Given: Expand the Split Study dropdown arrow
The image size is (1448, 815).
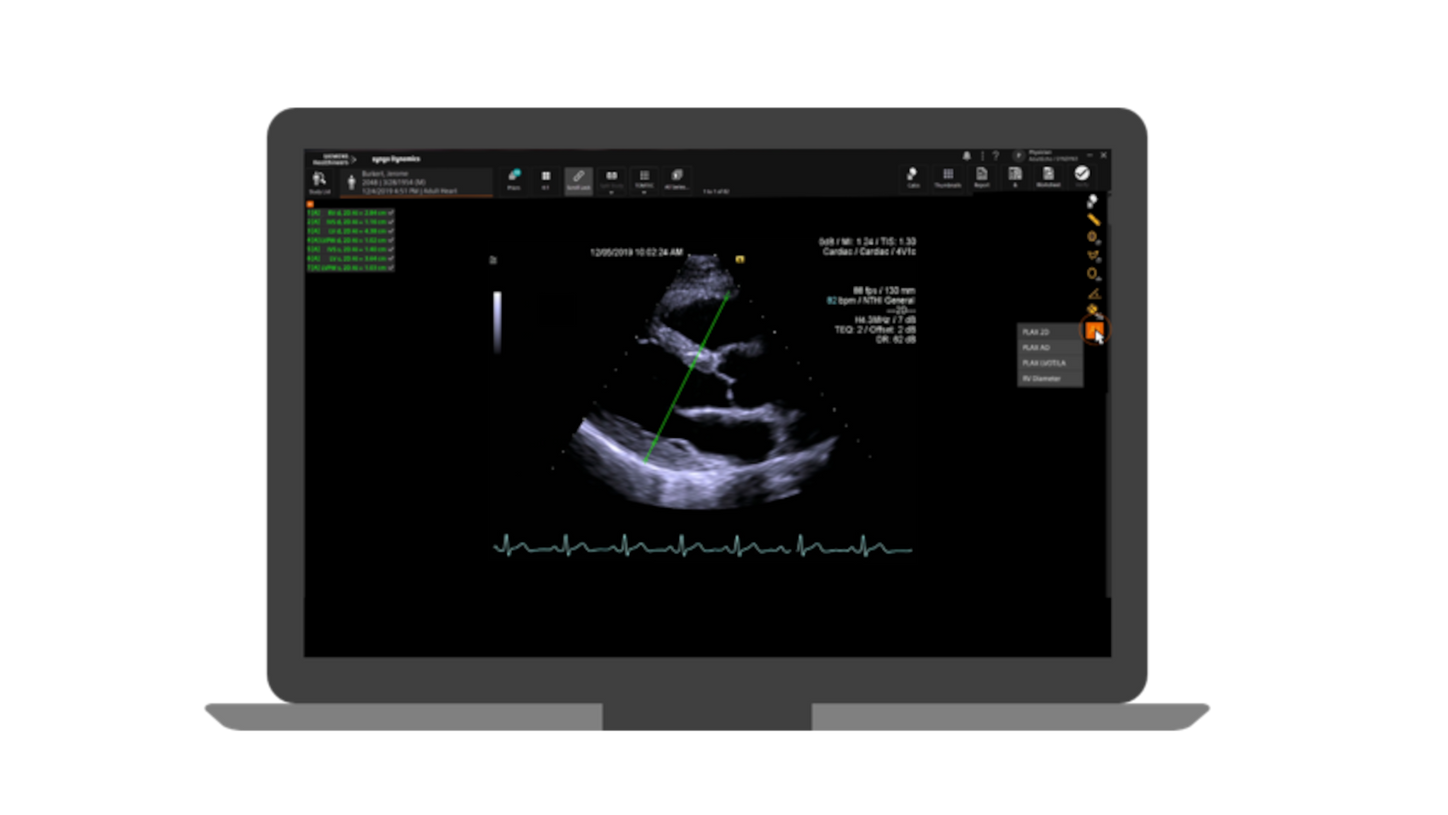Looking at the screenshot, I should tap(611, 192).
